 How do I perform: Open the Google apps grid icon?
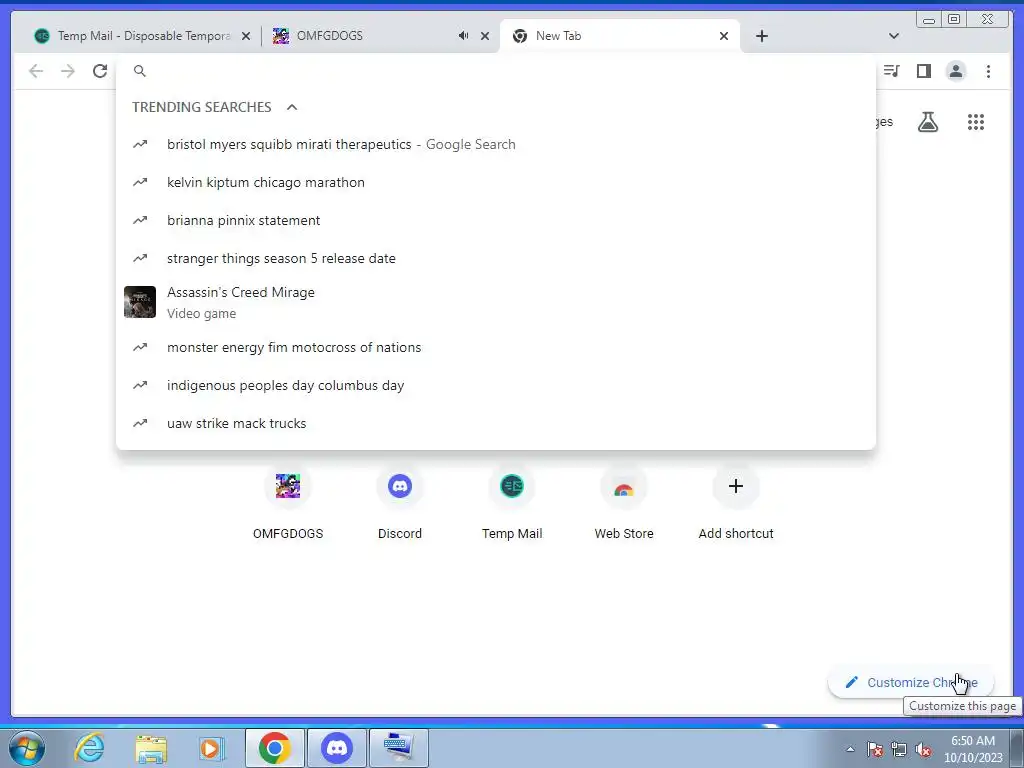(976, 122)
